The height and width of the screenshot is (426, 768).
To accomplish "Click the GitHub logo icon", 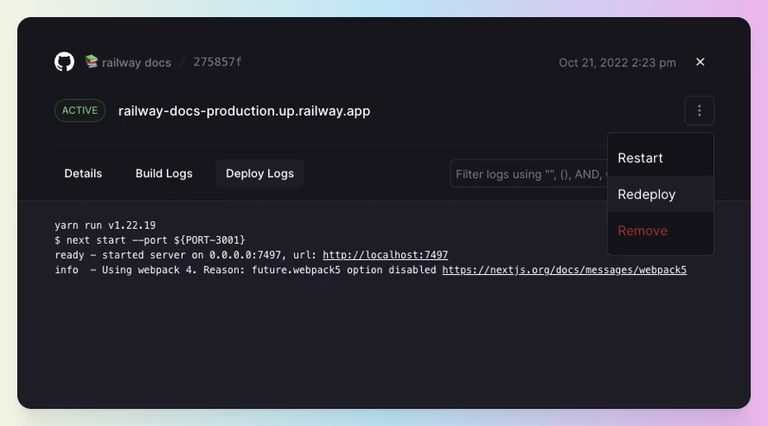I will [x=64, y=62].
